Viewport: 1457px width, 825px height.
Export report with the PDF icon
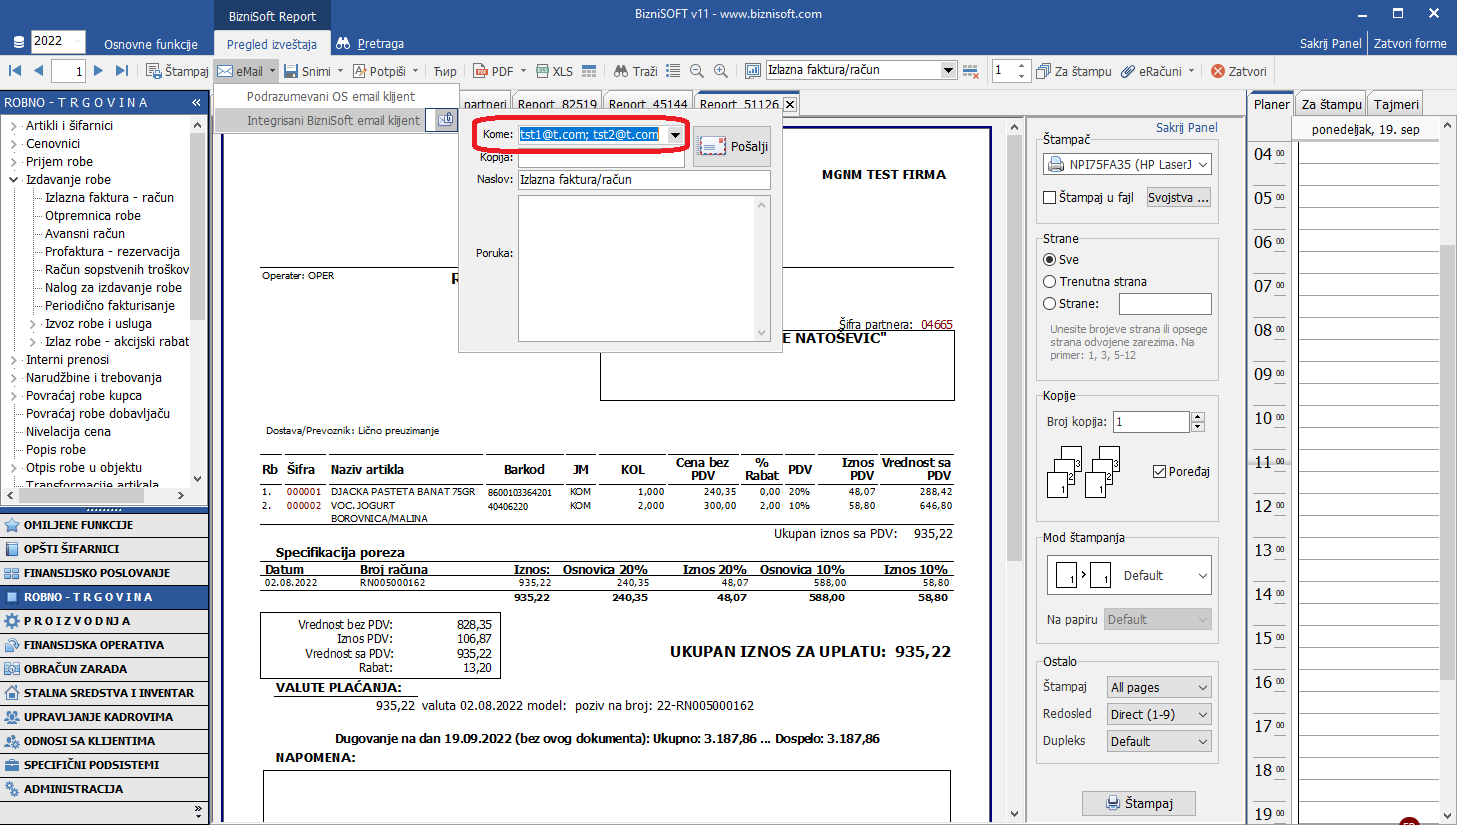pos(481,71)
